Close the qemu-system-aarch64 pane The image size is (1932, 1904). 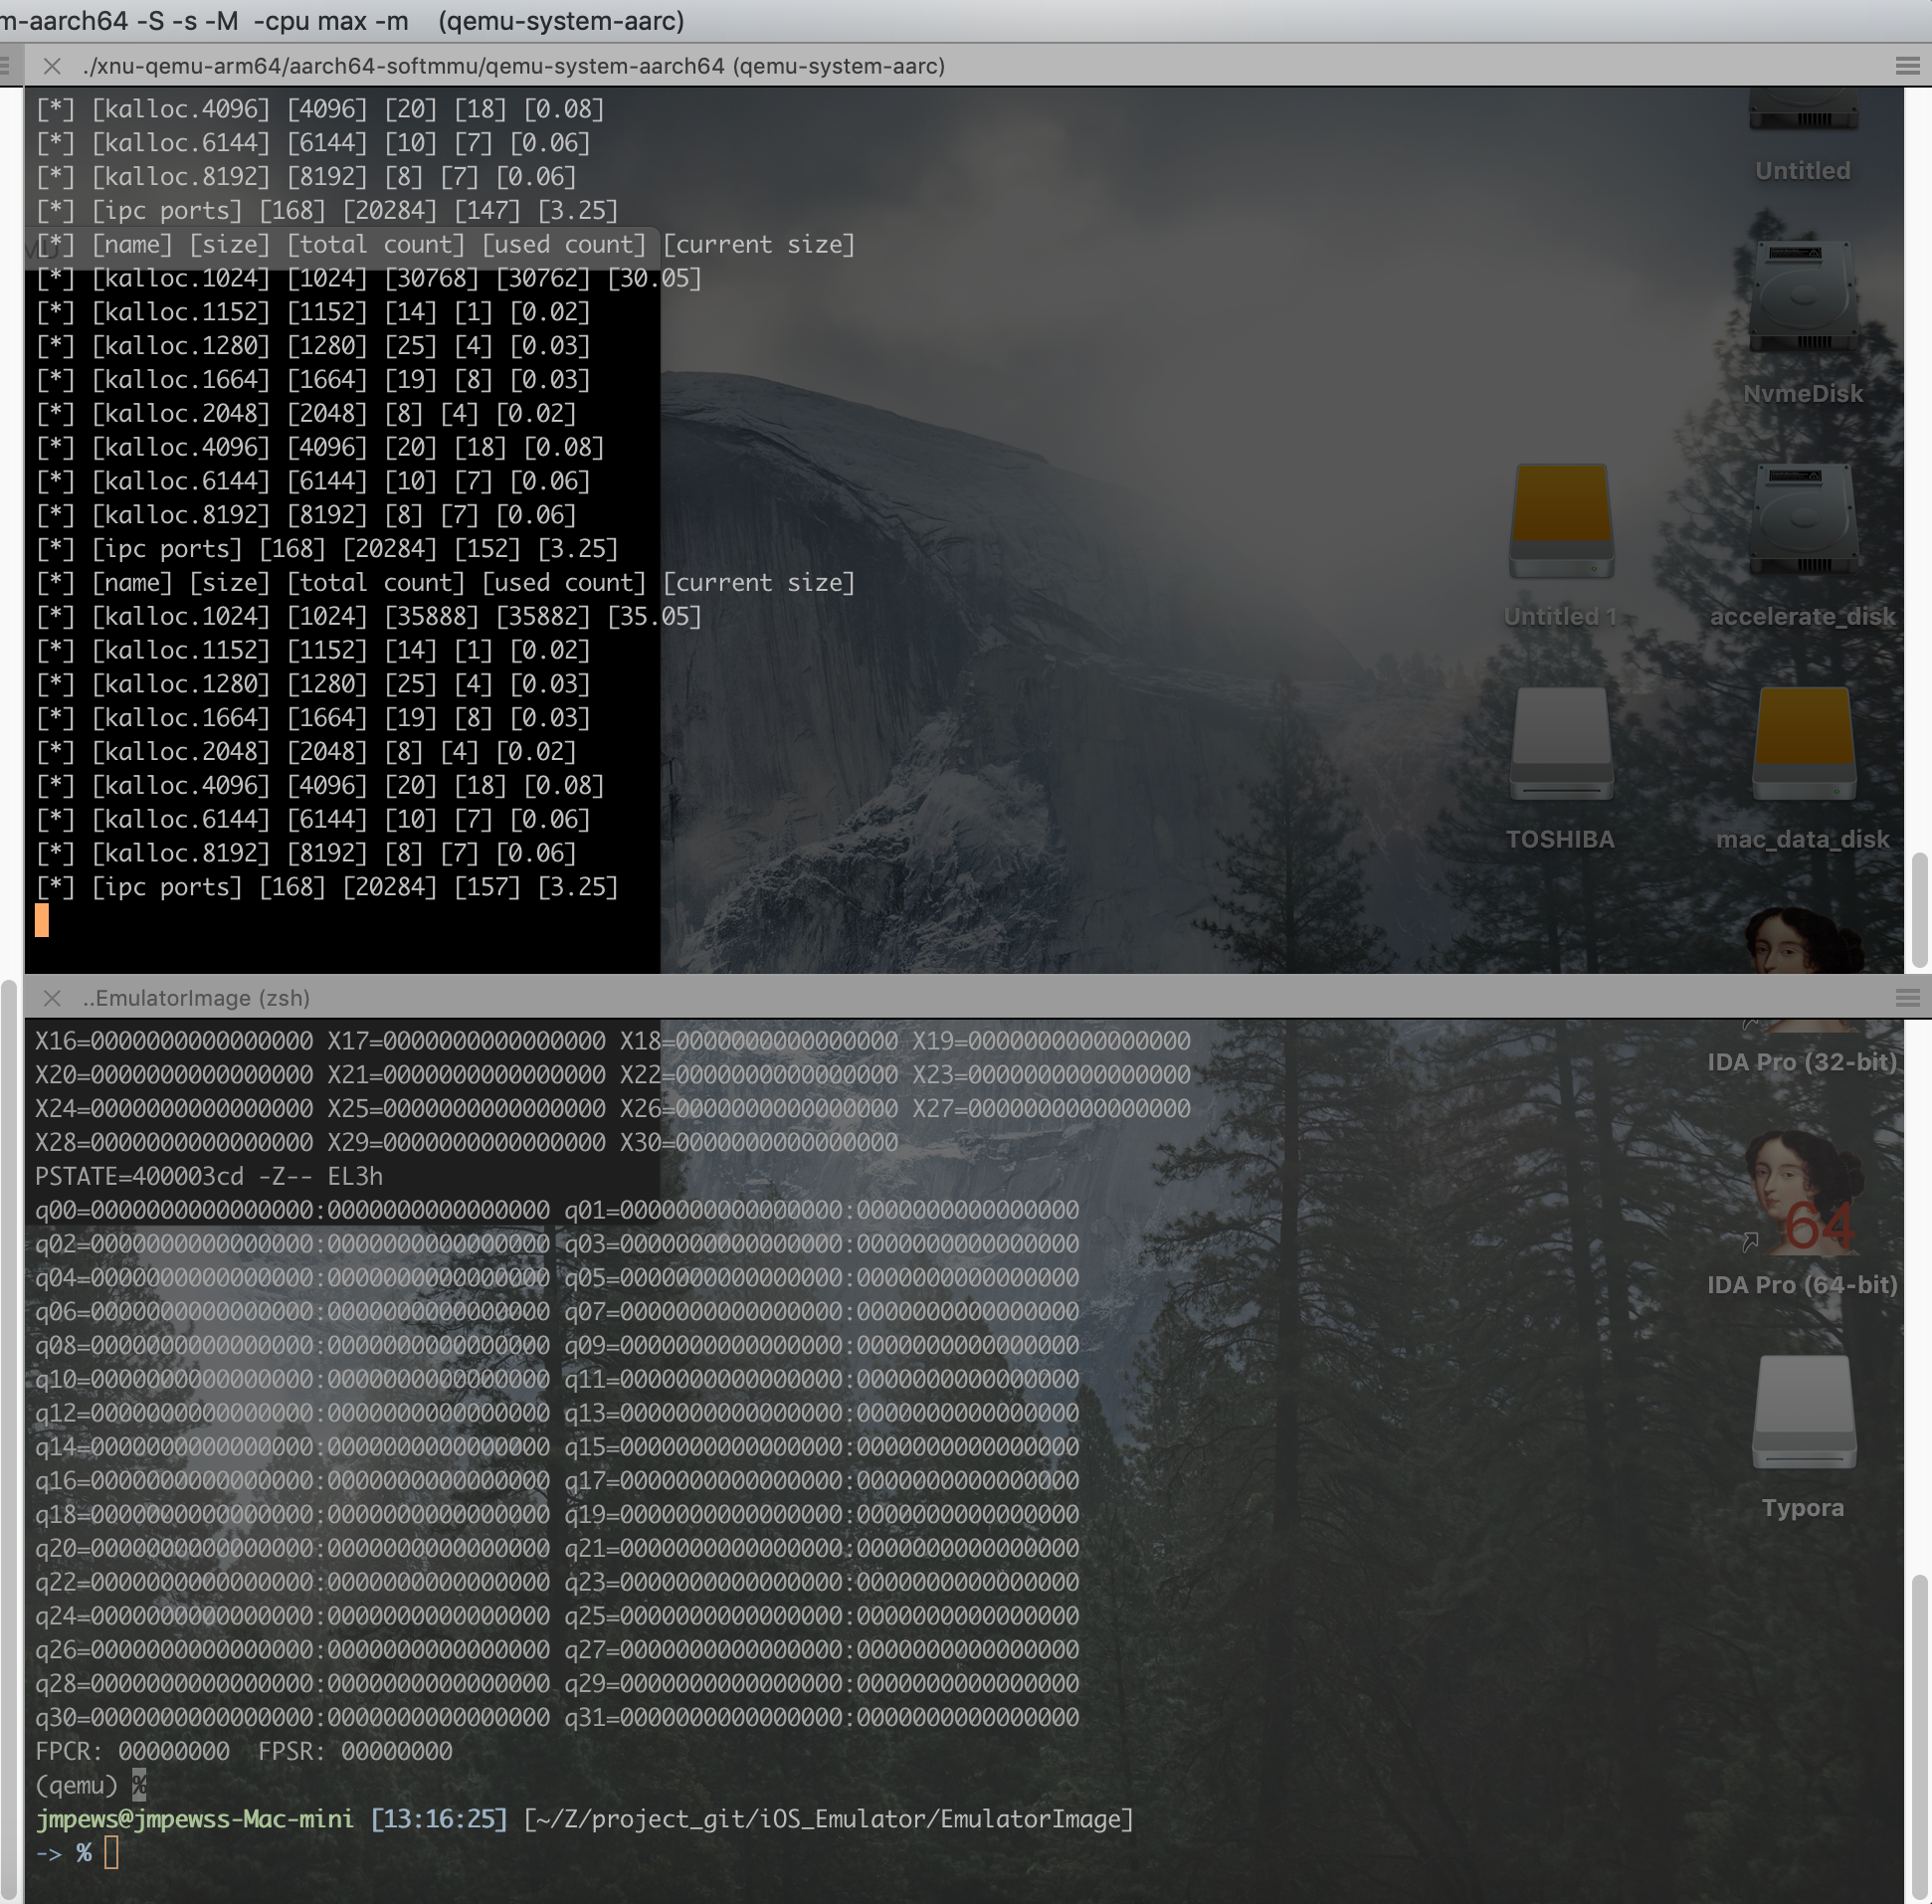pos(53,66)
